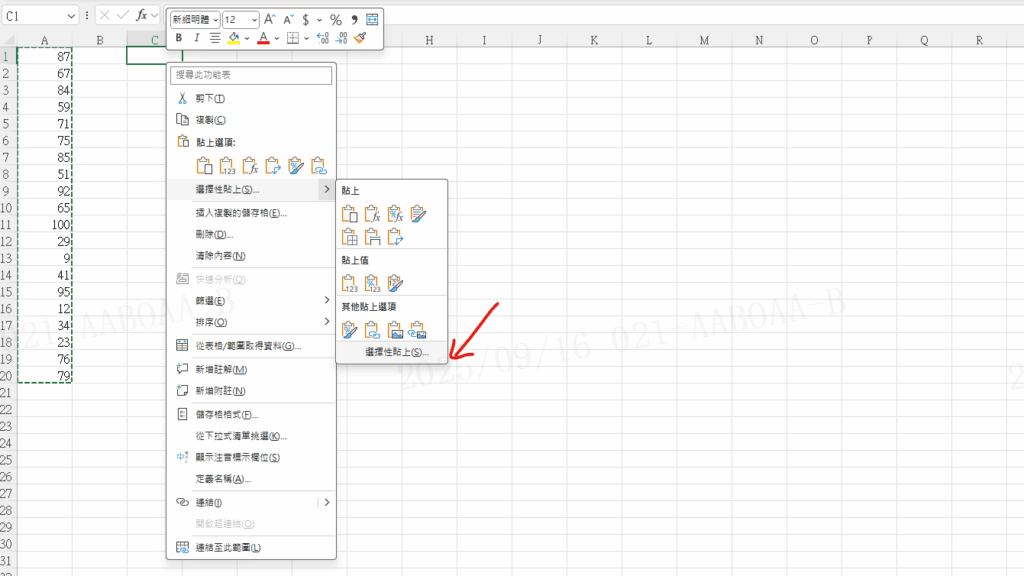The height and width of the screenshot is (576, 1024).
Task: Click 插入複製的儲存格 menu entry
Action: point(241,212)
